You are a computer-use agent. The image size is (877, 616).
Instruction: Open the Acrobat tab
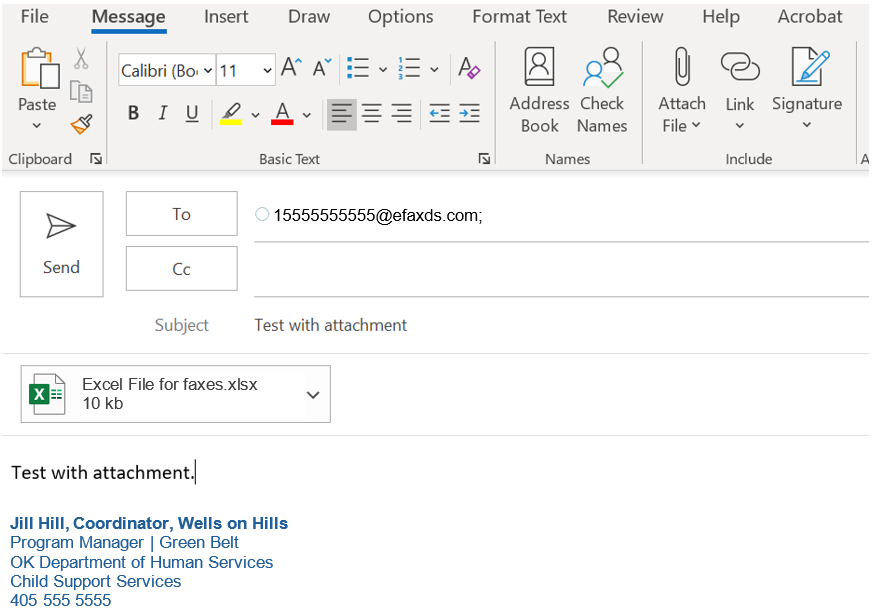[810, 16]
